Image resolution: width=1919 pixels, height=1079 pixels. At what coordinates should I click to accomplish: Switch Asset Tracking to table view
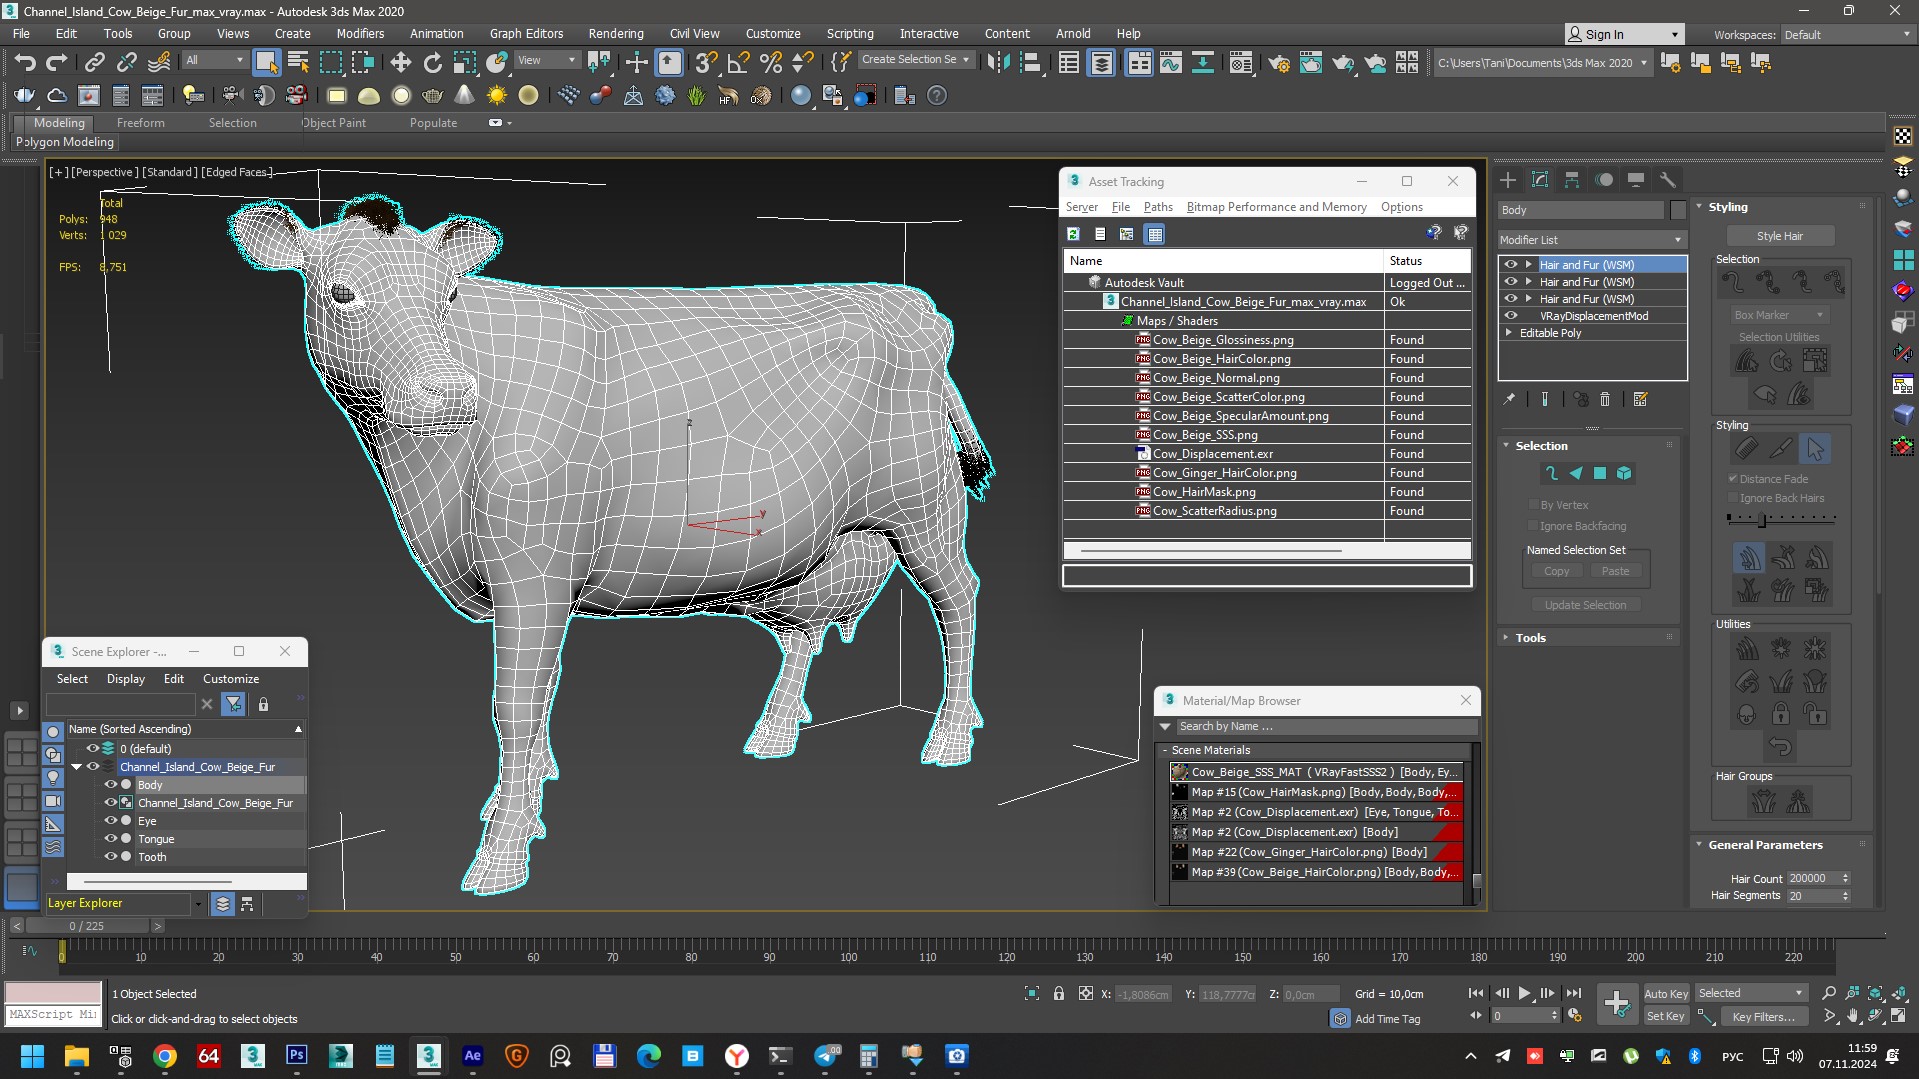(x=1155, y=234)
